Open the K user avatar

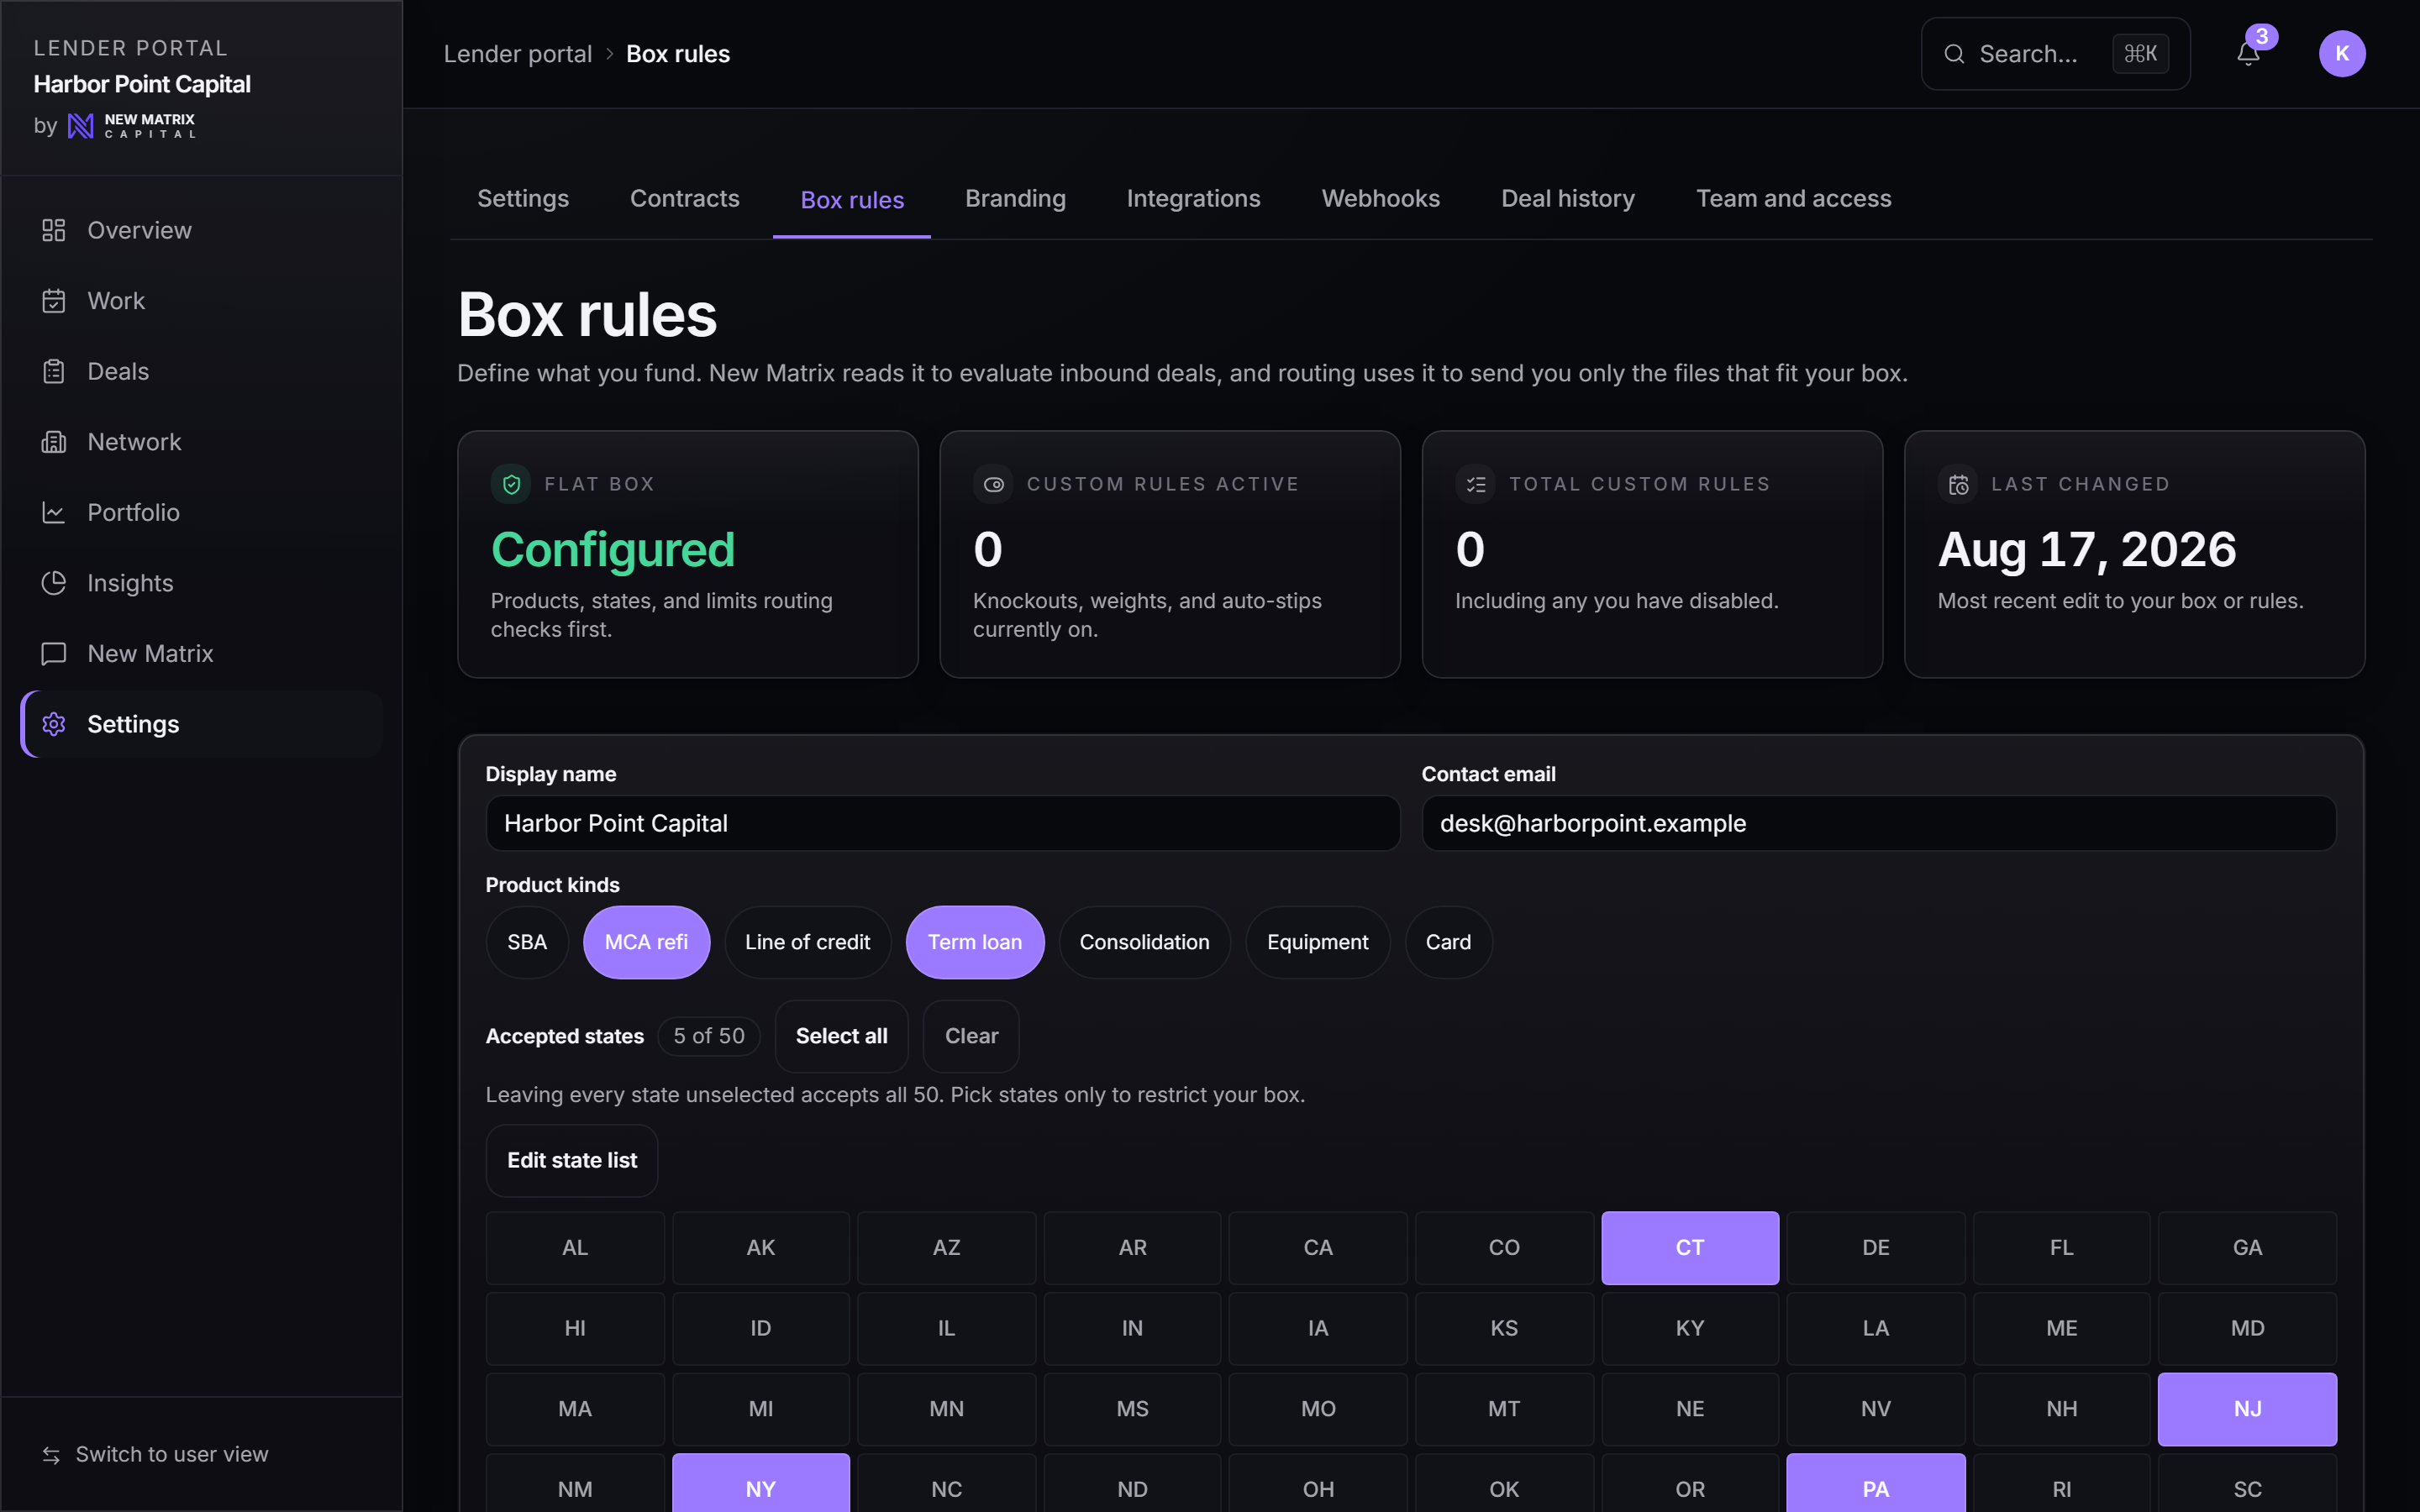click(2342, 54)
